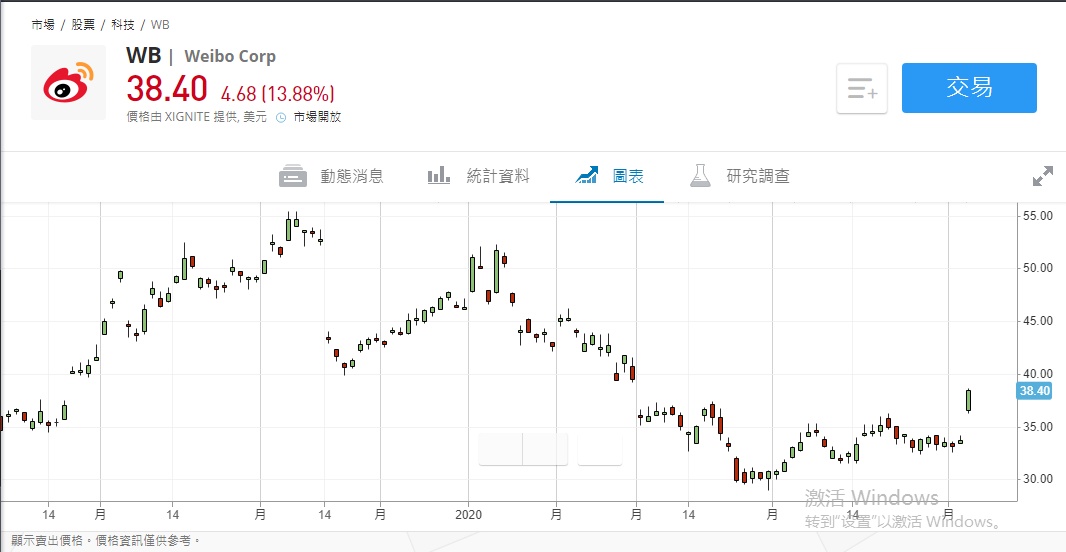The height and width of the screenshot is (552, 1066).
Task: Go to 市場 in the breadcrumb
Action: click(x=43, y=23)
